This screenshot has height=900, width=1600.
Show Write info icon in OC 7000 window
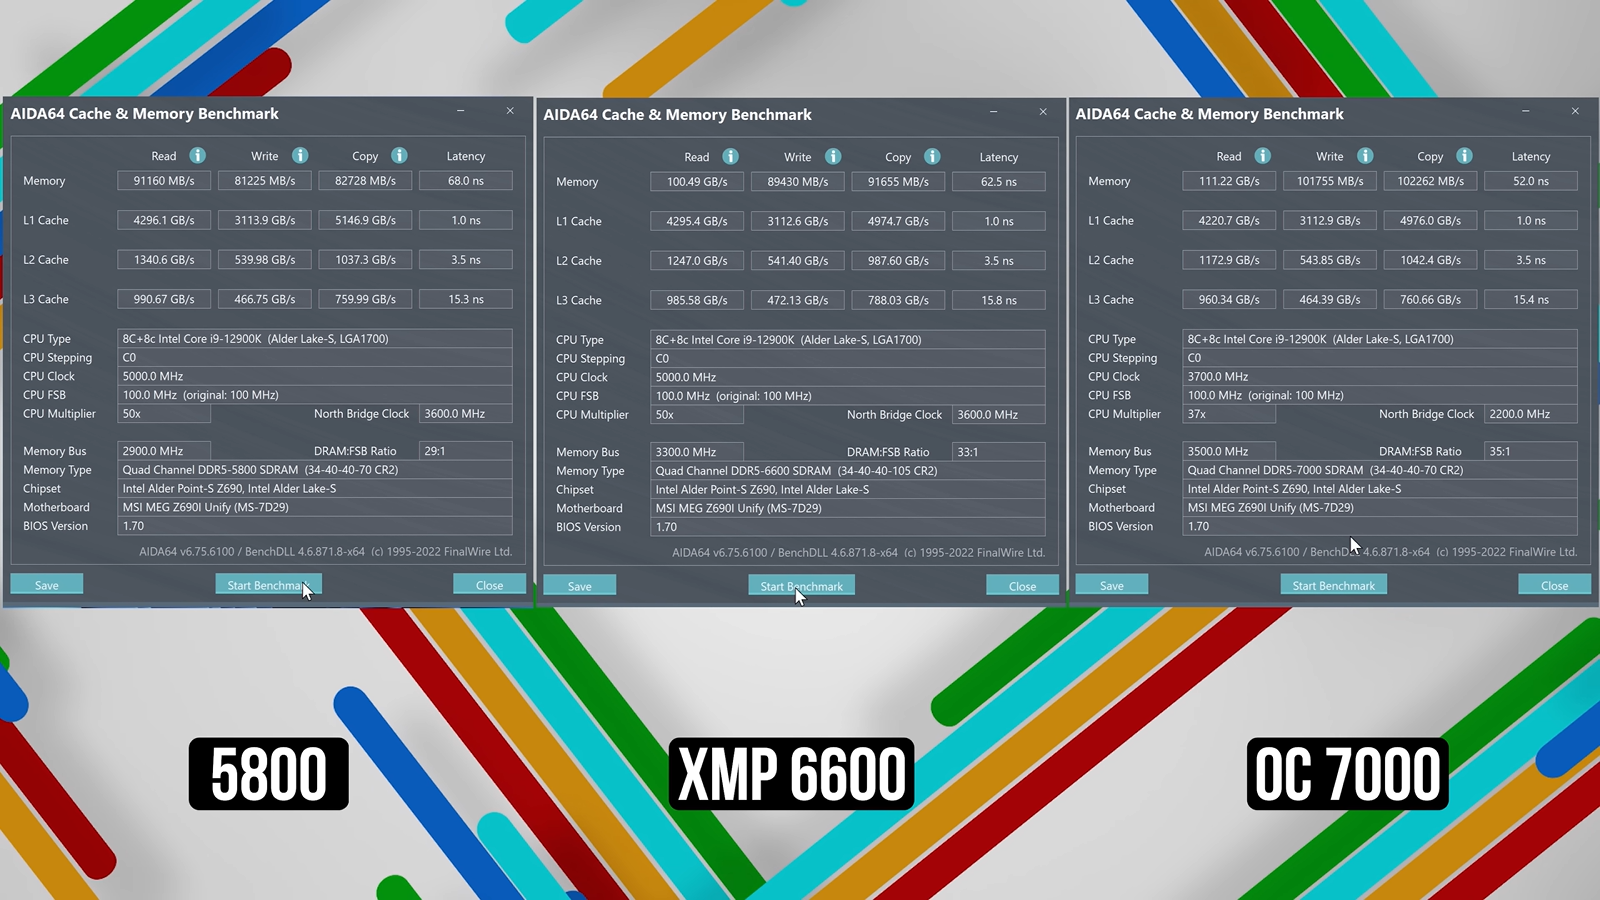tap(1365, 155)
